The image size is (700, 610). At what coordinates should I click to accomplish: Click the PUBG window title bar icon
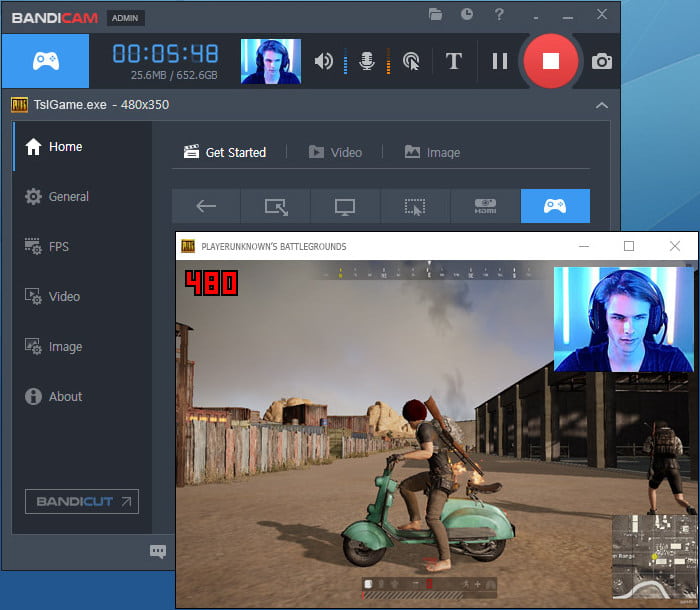pyautogui.click(x=188, y=246)
